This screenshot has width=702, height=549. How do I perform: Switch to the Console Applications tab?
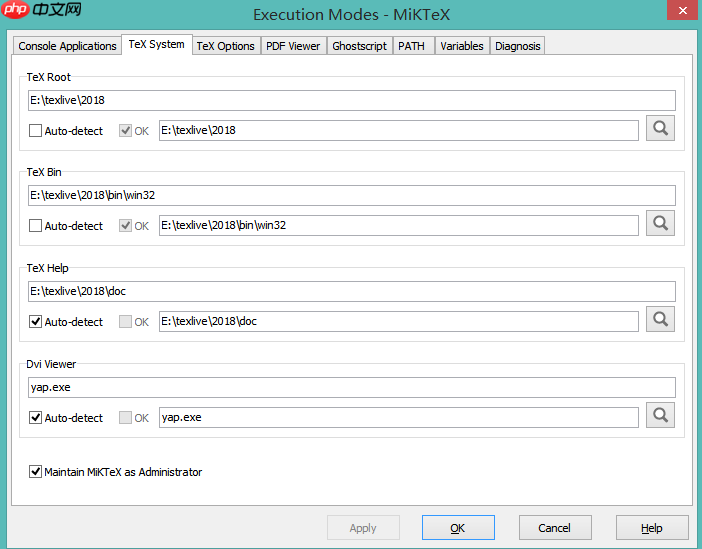pos(67,46)
